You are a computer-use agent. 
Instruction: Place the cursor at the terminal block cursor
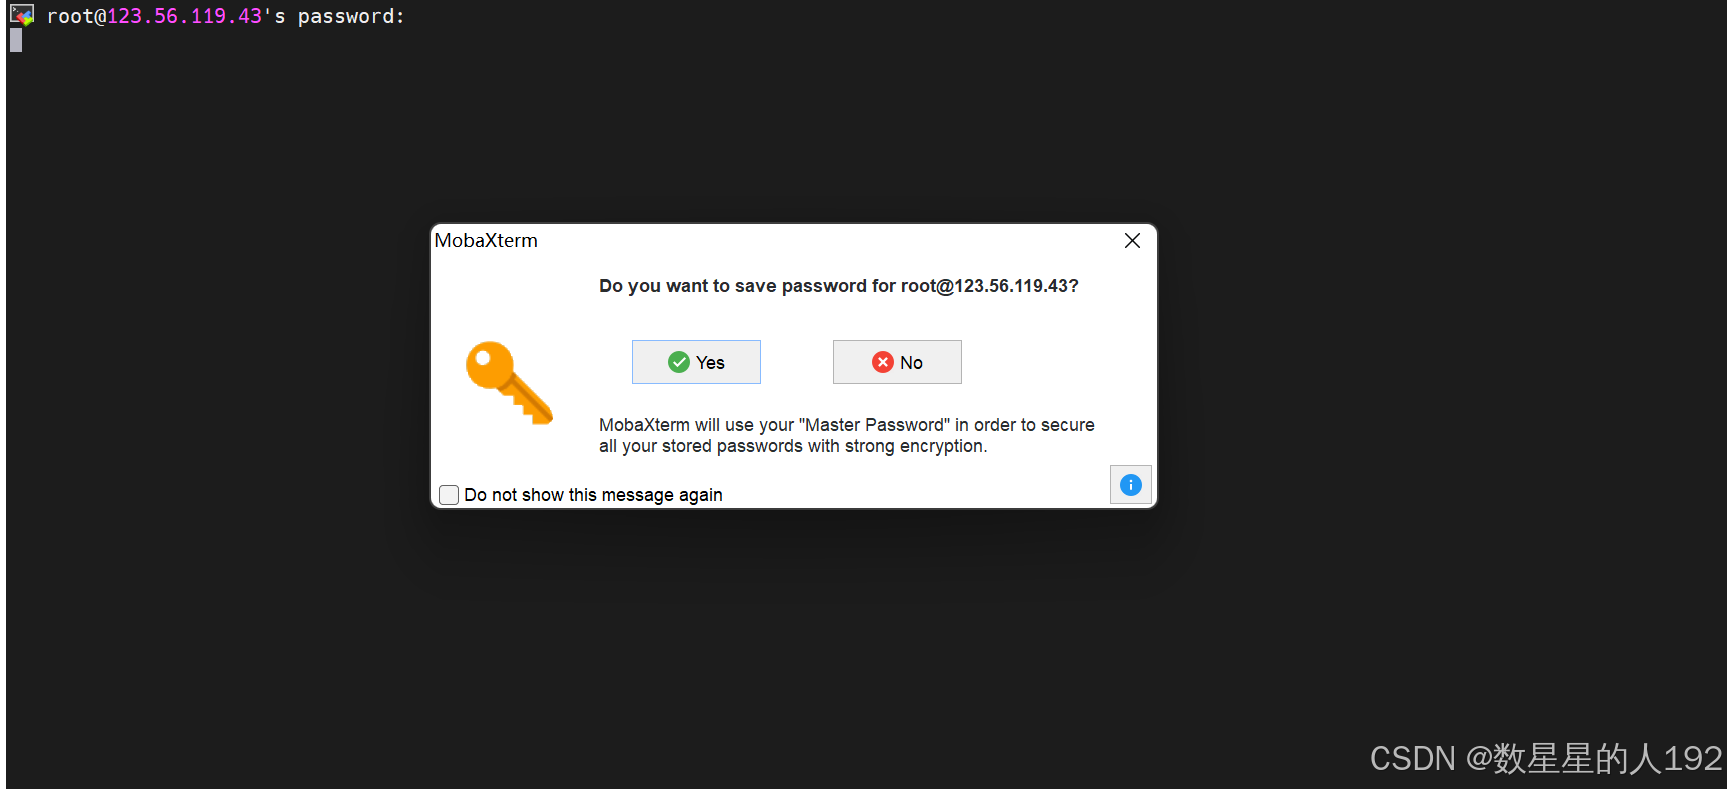[16, 40]
